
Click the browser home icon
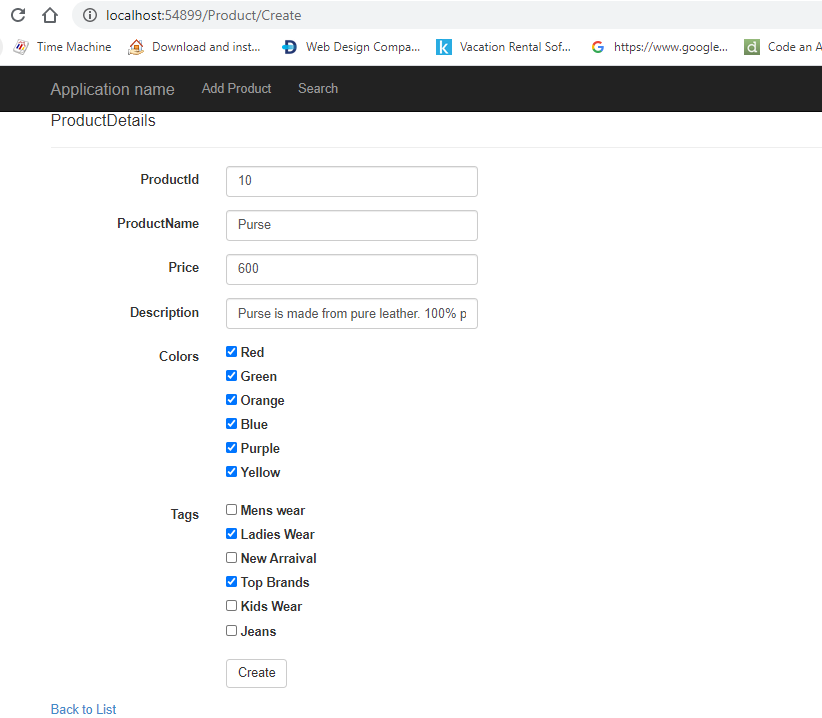pyautogui.click(x=50, y=15)
